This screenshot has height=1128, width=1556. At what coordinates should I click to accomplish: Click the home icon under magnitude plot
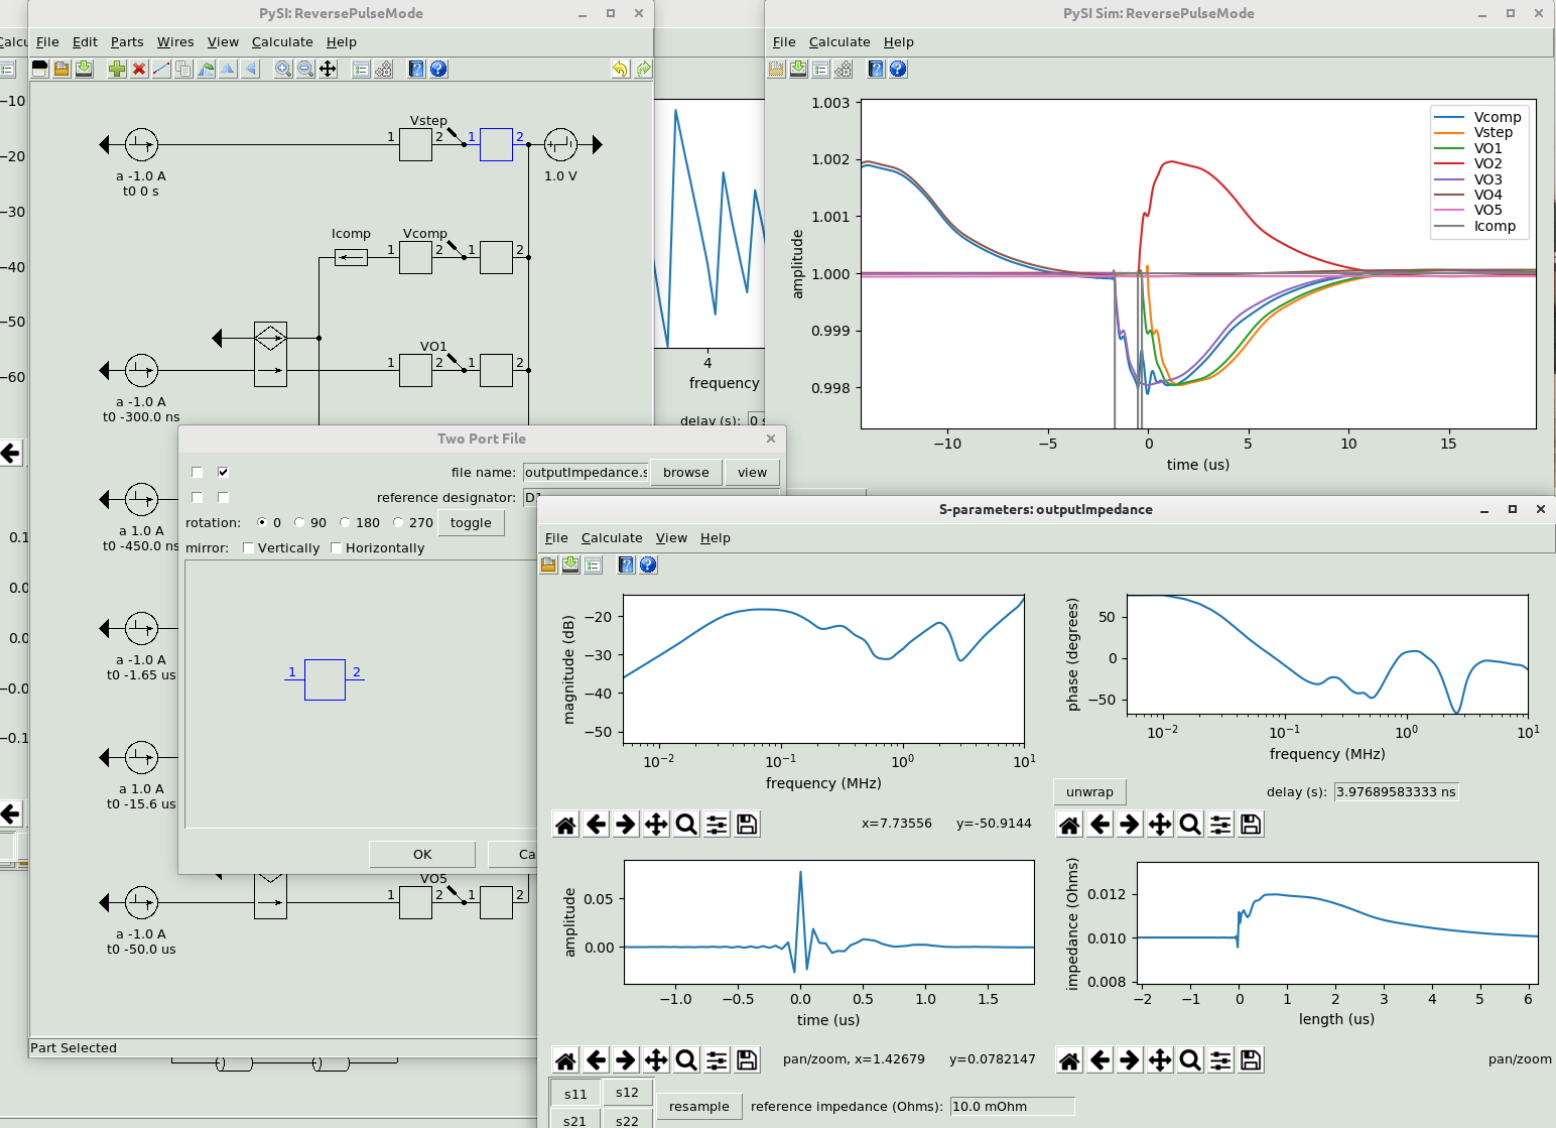tap(566, 824)
